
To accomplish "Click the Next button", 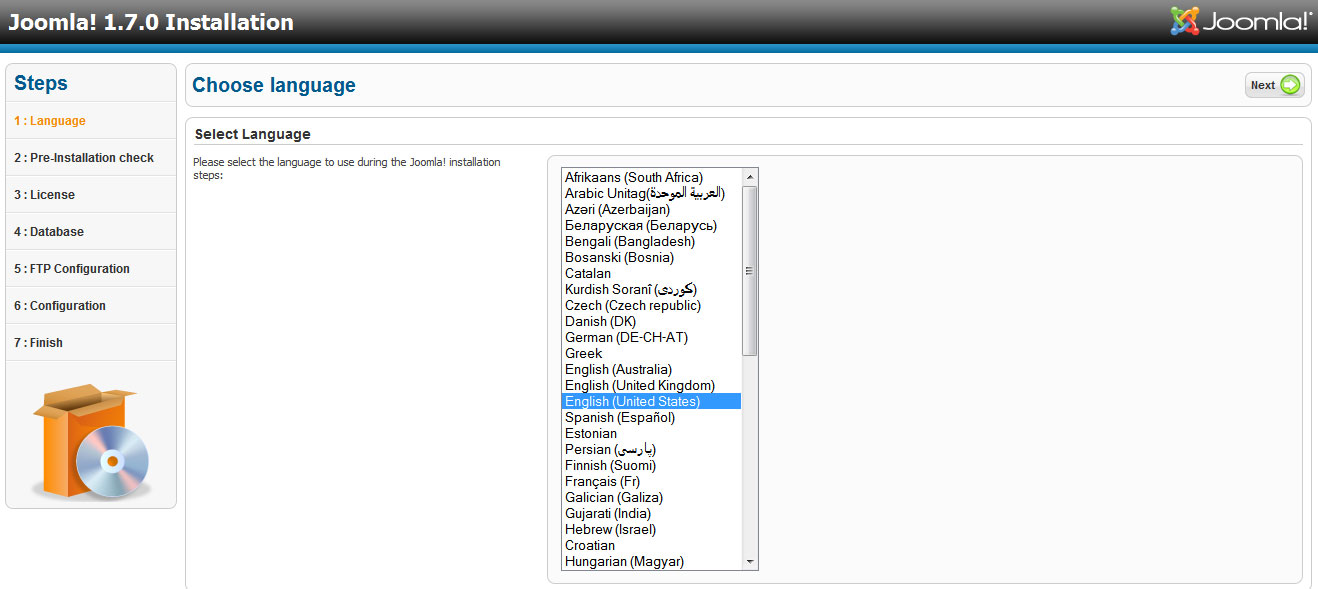I will pyautogui.click(x=1275, y=85).
